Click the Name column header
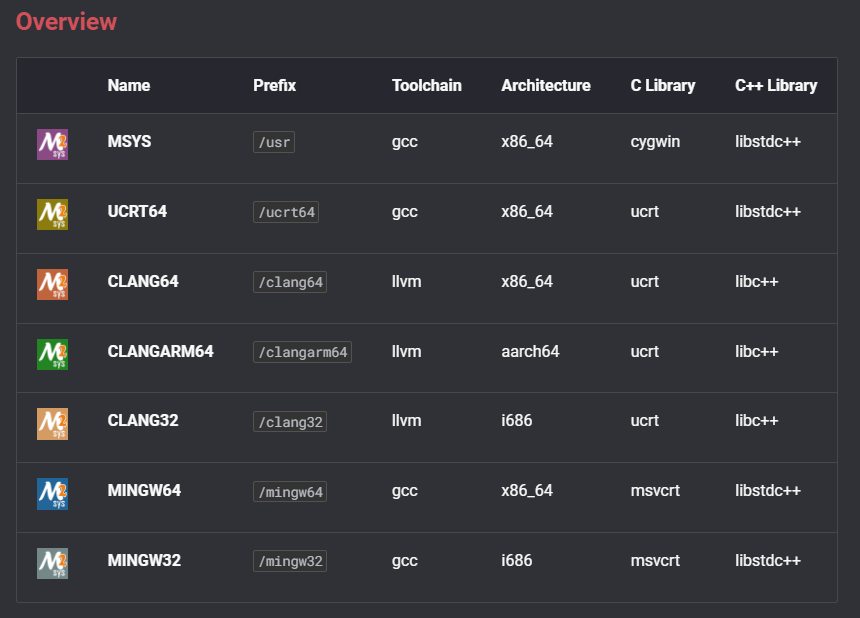This screenshot has height=618, width=860. tap(129, 85)
